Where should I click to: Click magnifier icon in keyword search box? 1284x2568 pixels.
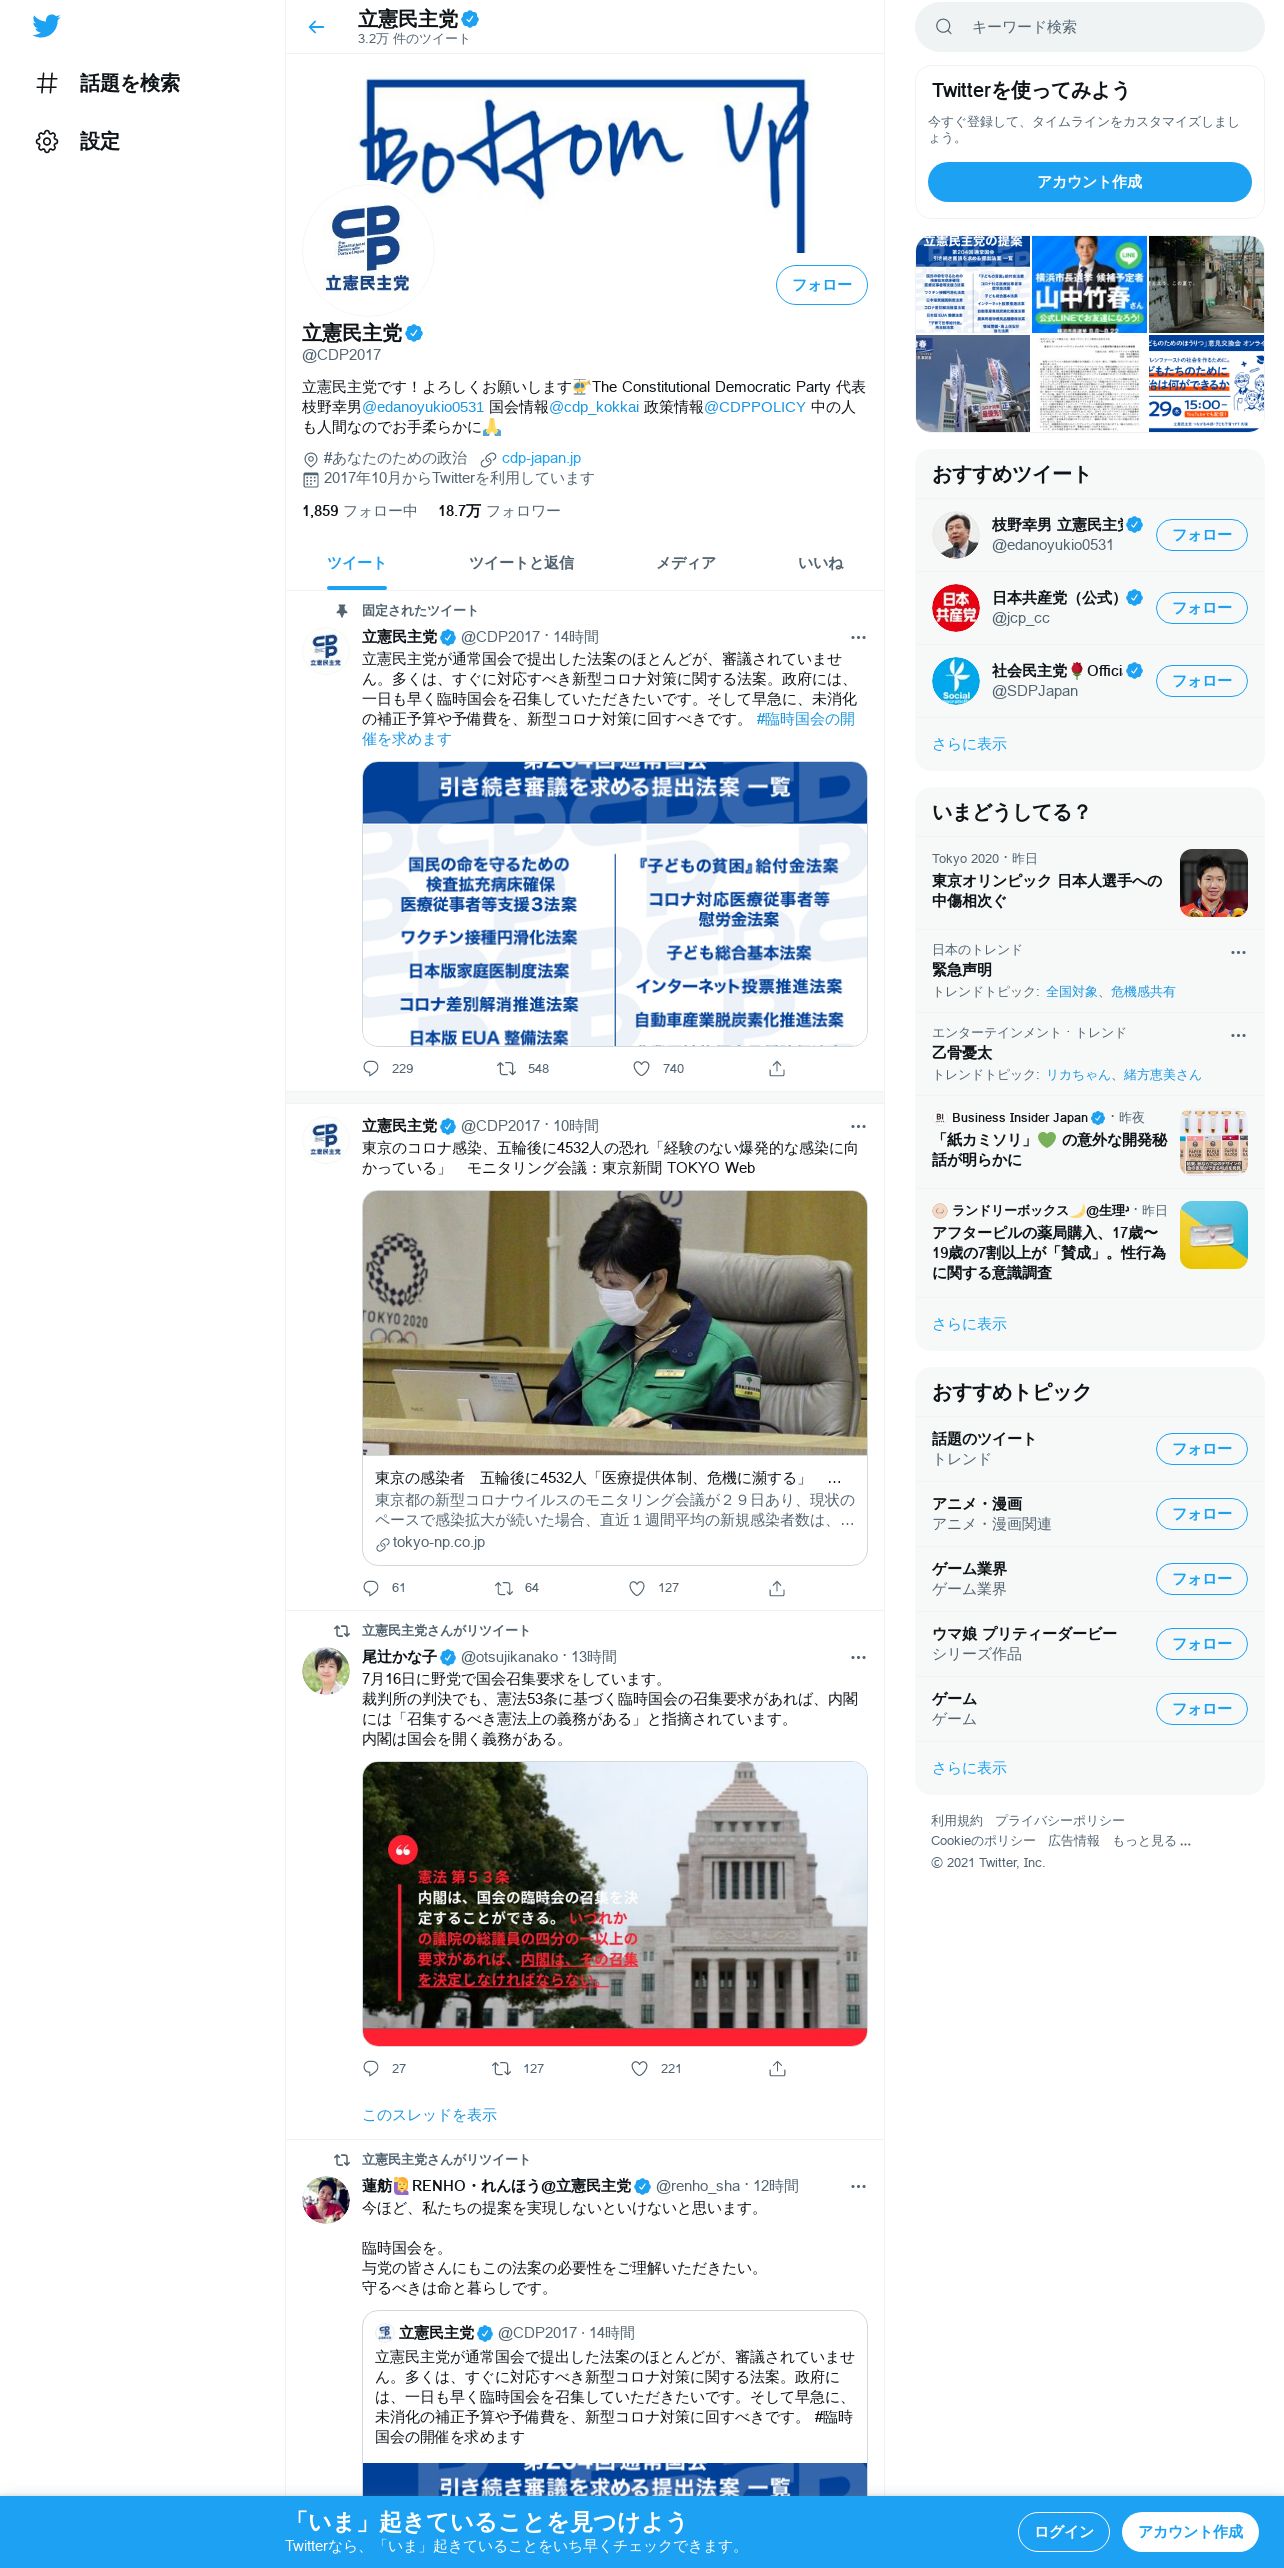coord(943,27)
